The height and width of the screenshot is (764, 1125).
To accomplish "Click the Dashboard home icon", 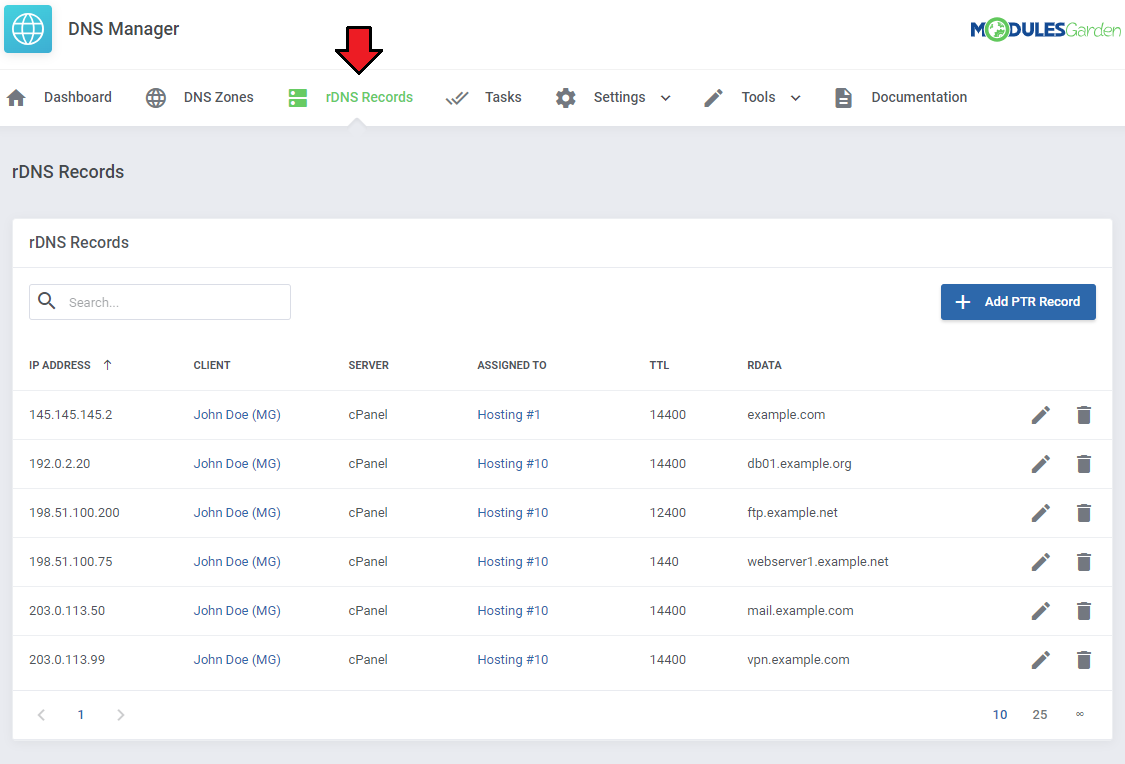I will click(17, 98).
